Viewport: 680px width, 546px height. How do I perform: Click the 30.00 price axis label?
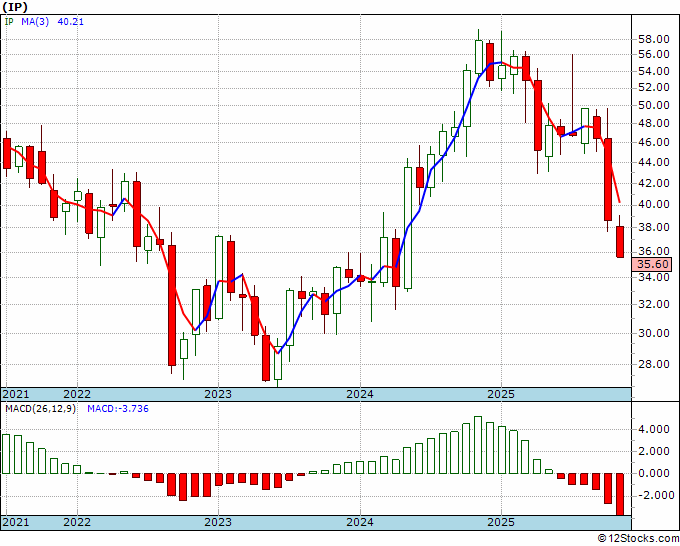coord(654,333)
